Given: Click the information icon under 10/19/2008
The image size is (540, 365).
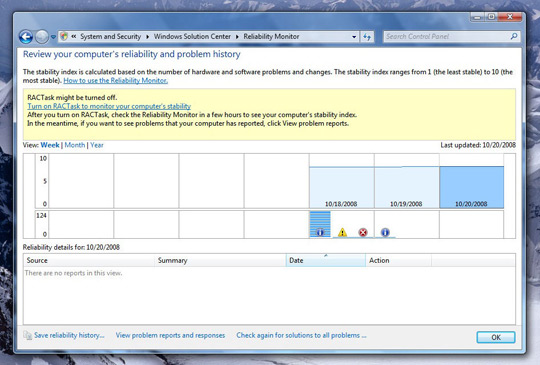Looking at the screenshot, I should [x=385, y=232].
